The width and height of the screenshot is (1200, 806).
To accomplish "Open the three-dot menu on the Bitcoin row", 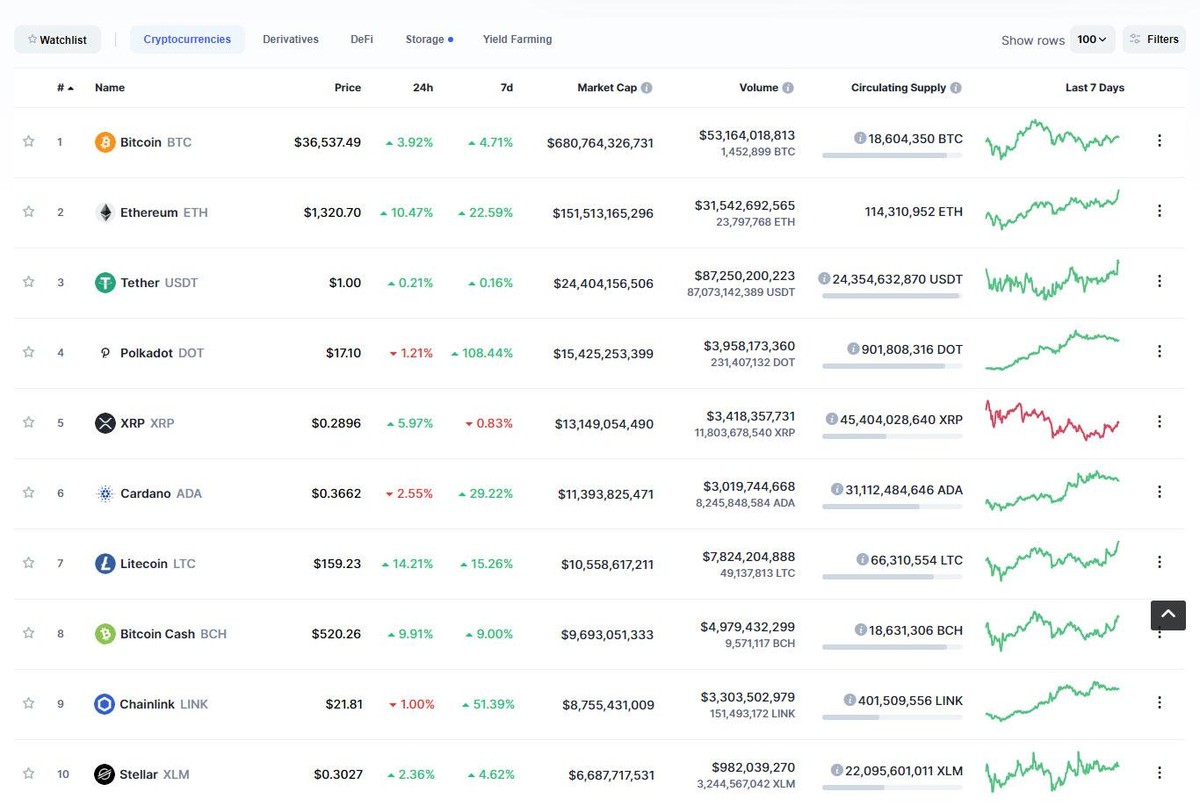I will 1159,141.
